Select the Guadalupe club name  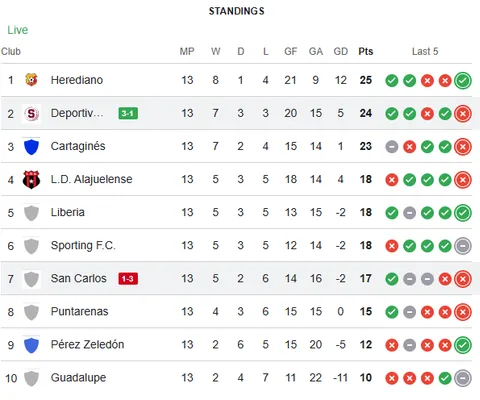pyautogui.click(x=78, y=378)
